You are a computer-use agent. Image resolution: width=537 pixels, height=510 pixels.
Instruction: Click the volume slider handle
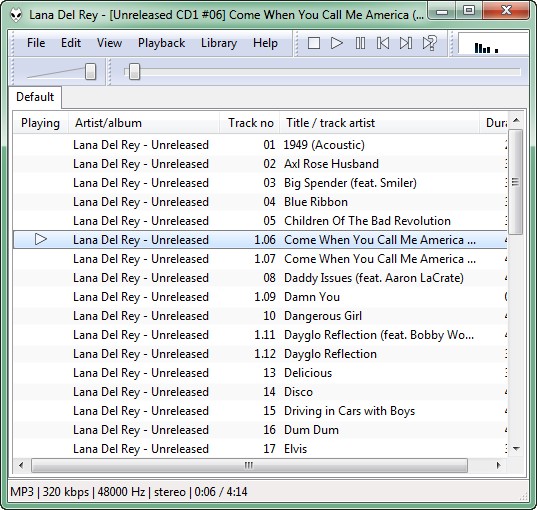click(90, 71)
